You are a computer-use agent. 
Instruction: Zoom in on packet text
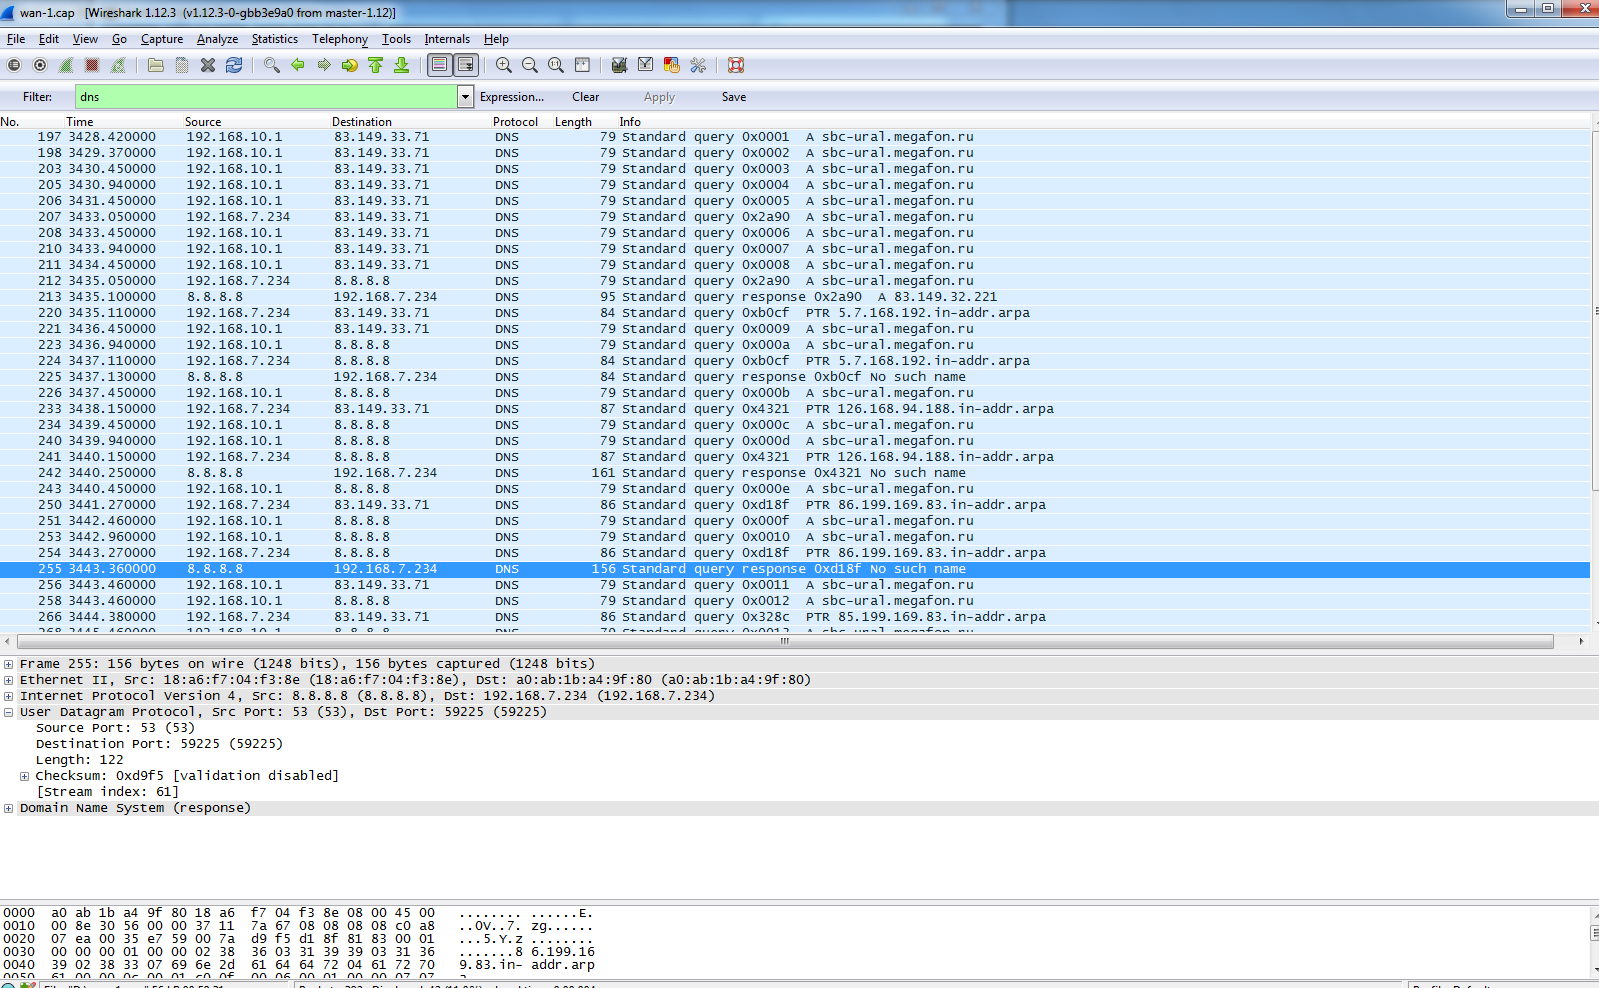point(504,65)
